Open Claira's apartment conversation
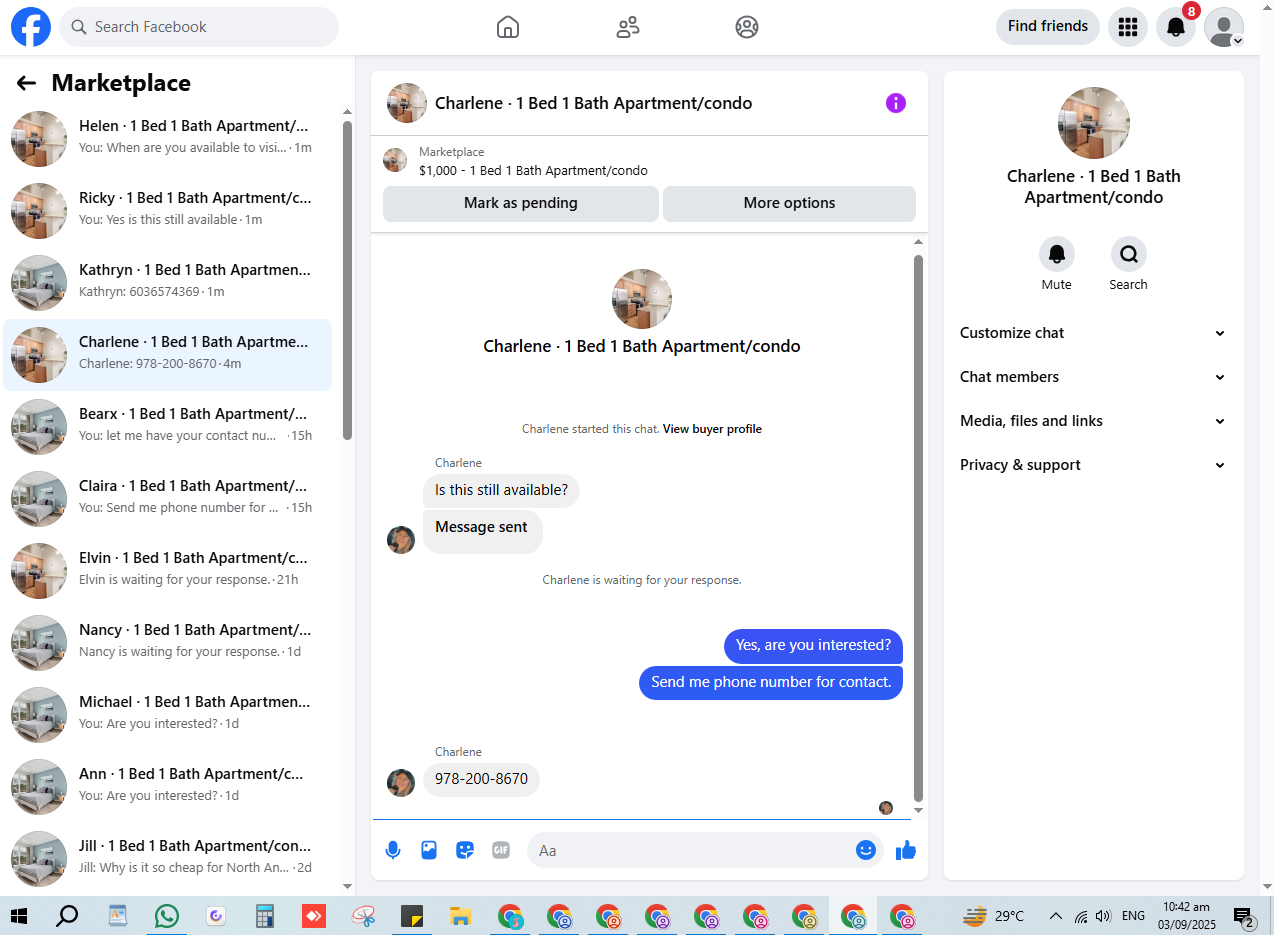This screenshot has width=1274, height=935. coord(168,499)
